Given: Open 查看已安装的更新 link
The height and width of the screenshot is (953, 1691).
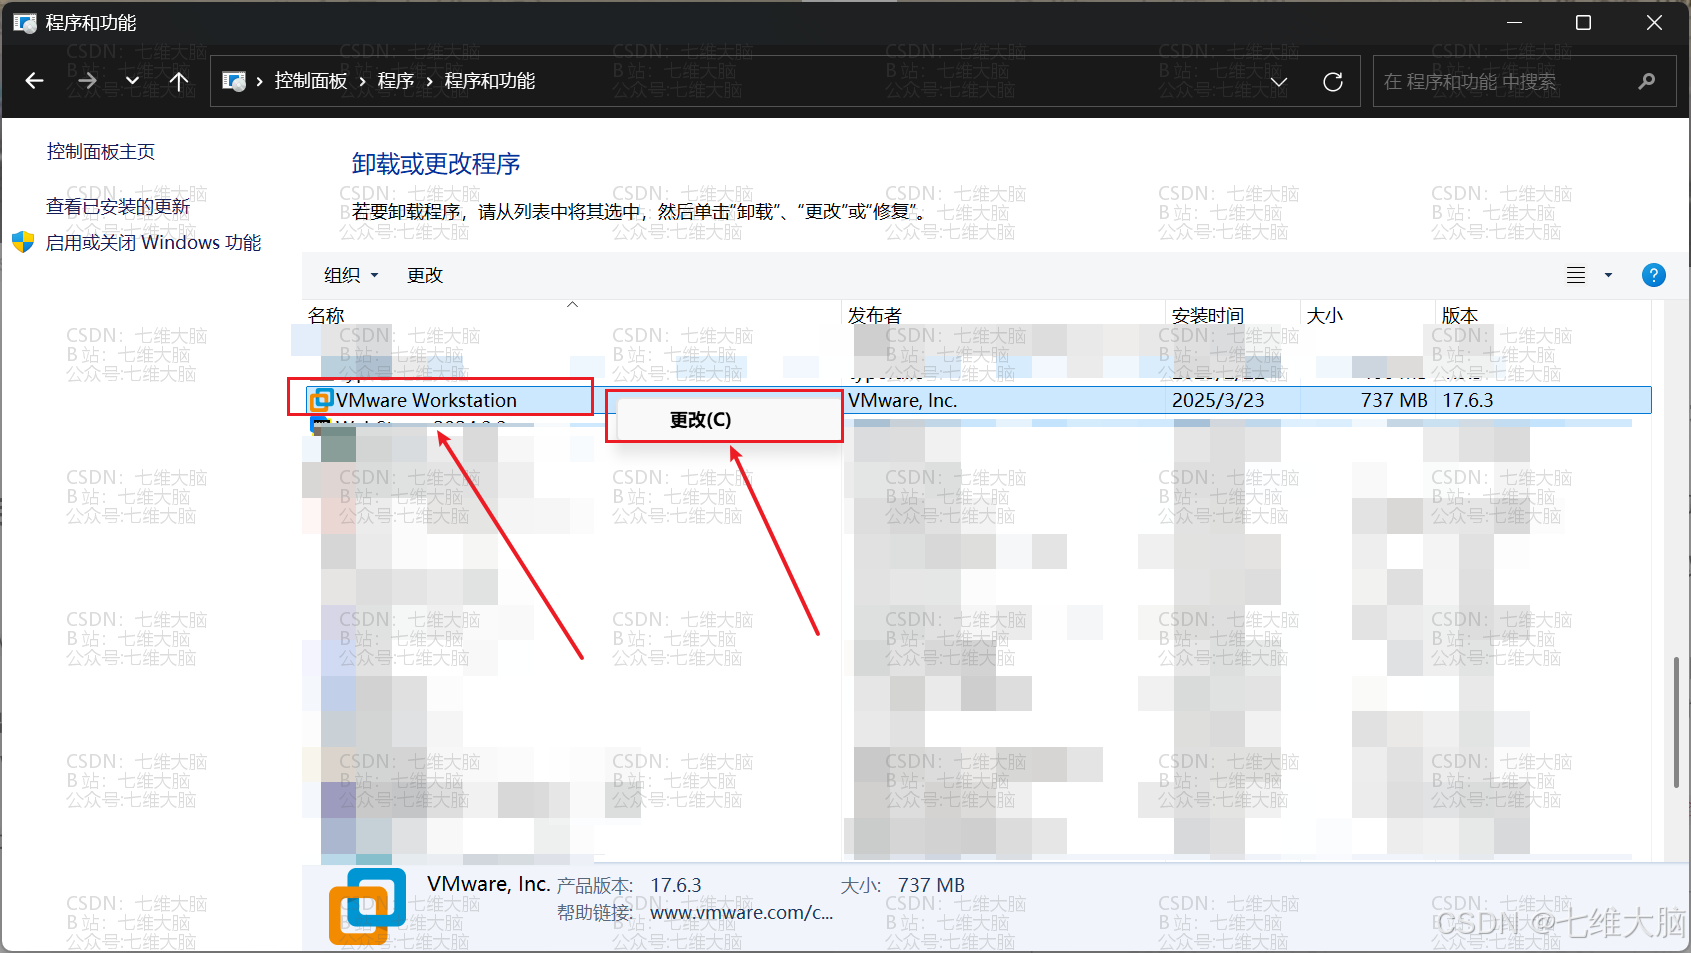Looking at the screenshot, I should [118, 207].
